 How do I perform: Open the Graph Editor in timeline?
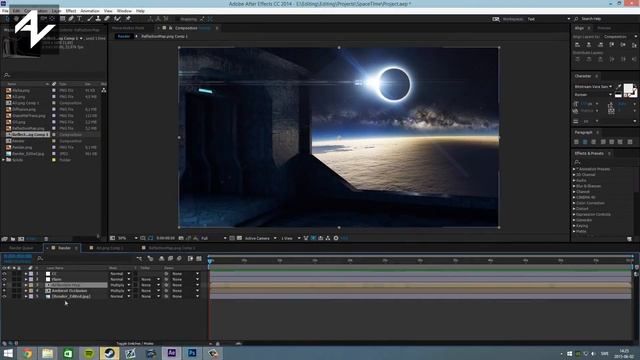pyautogui.click(x=199, y=258)
